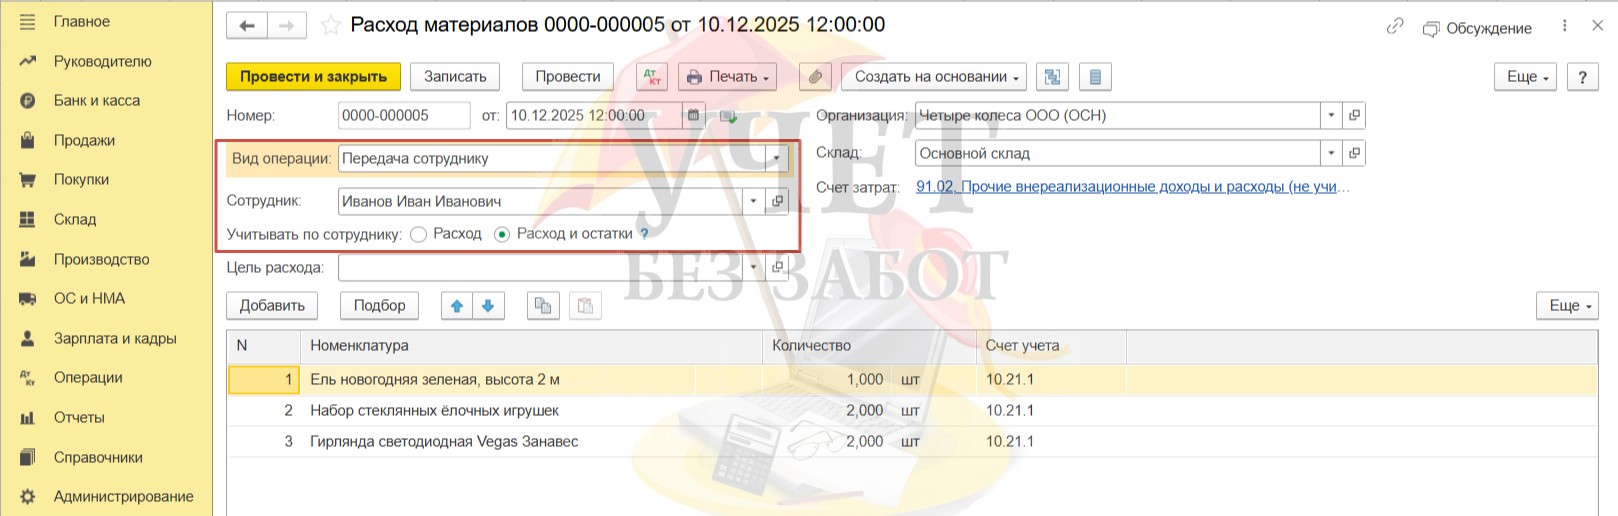Expand the Склад dropdown

tap(1331, 153)
